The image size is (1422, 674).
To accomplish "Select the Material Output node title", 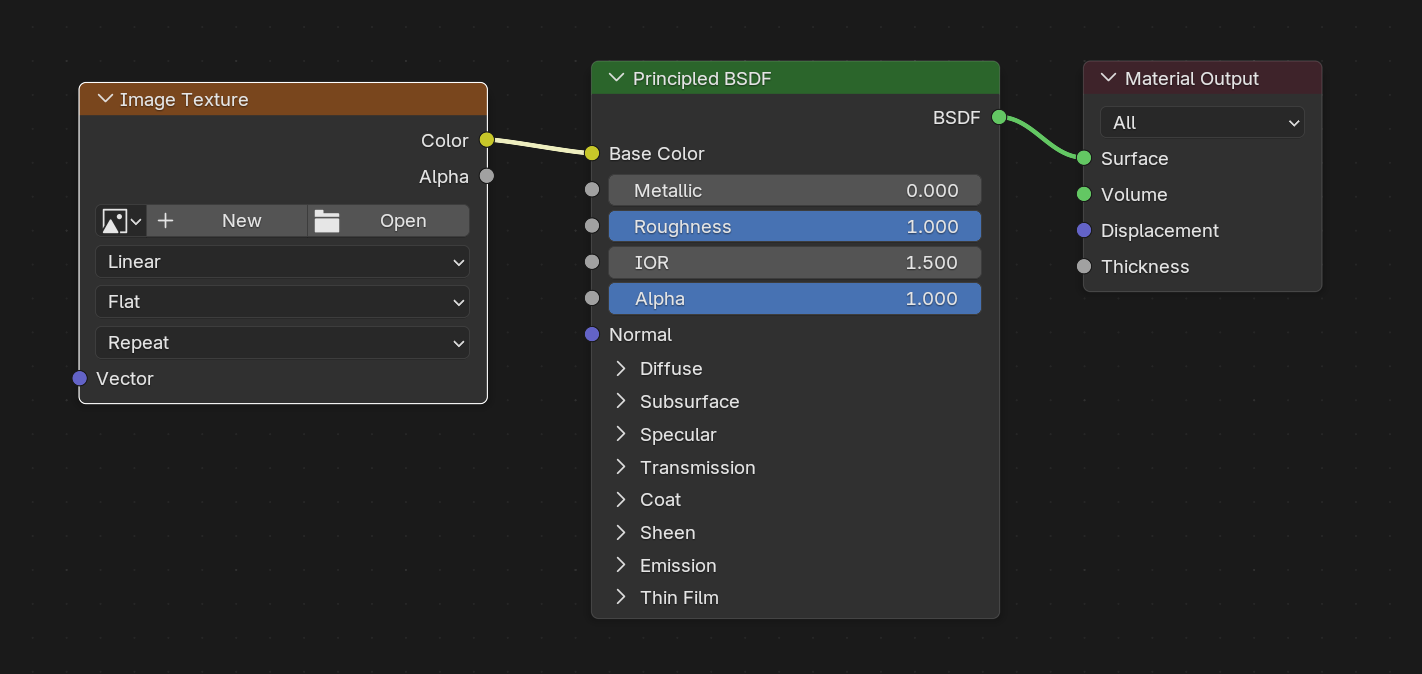I will click(1192, 78).
